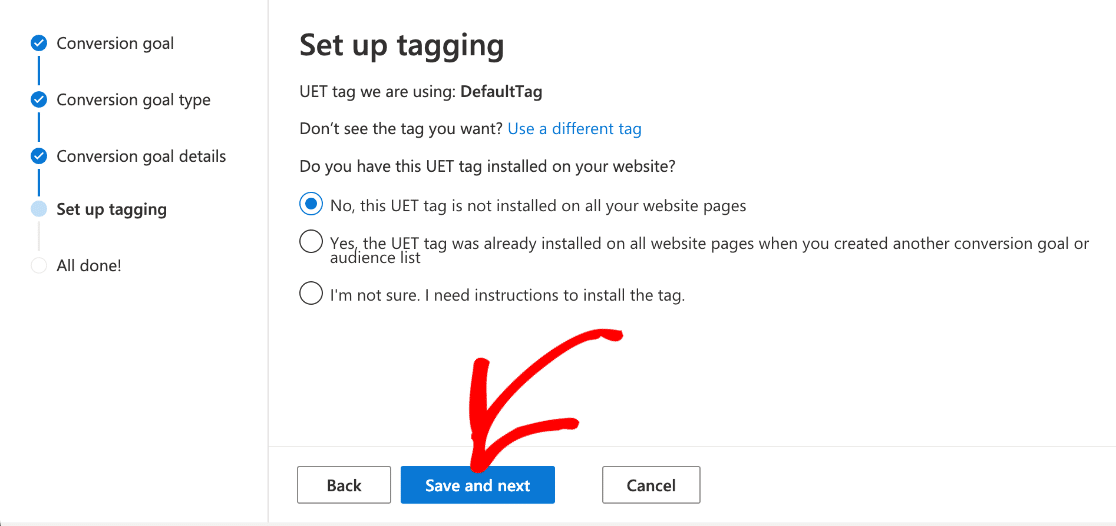Click the DefaultTag name text
This screenshot has width=1116, height=526.
click(x=501, y=92)
